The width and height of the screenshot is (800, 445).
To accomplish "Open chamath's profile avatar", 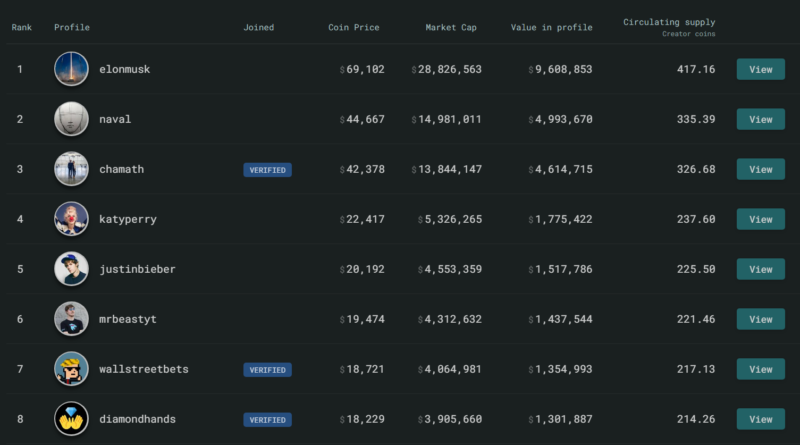I will (71, 169).
